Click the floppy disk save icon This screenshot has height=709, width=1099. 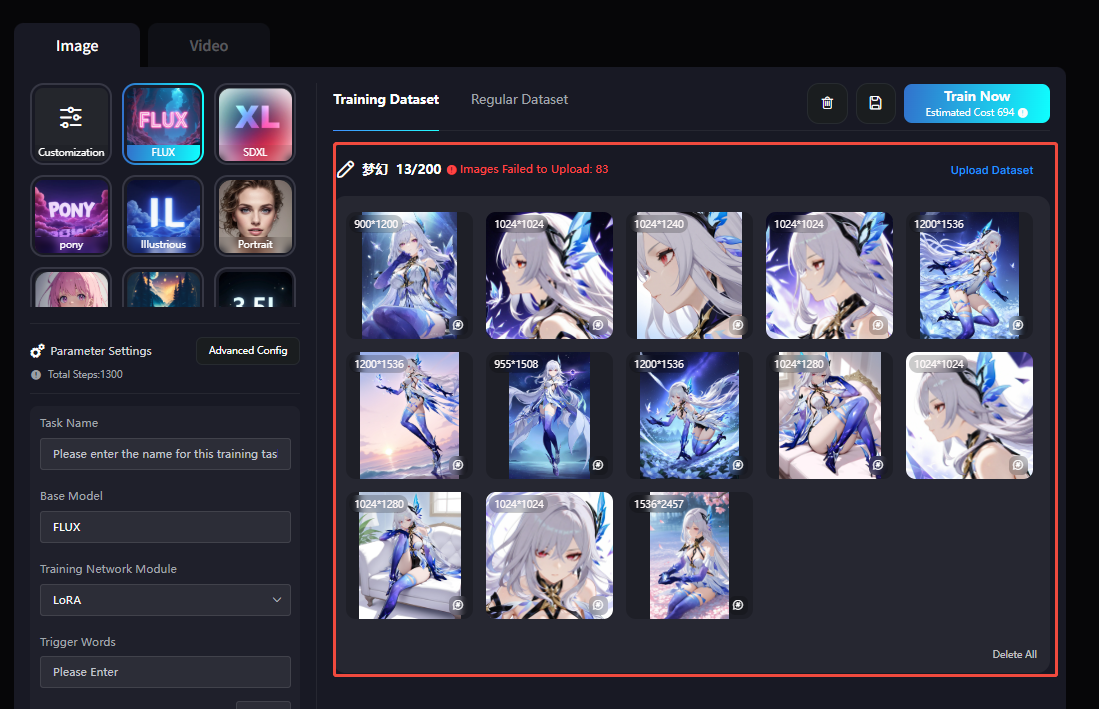click(x=875, y=104)
